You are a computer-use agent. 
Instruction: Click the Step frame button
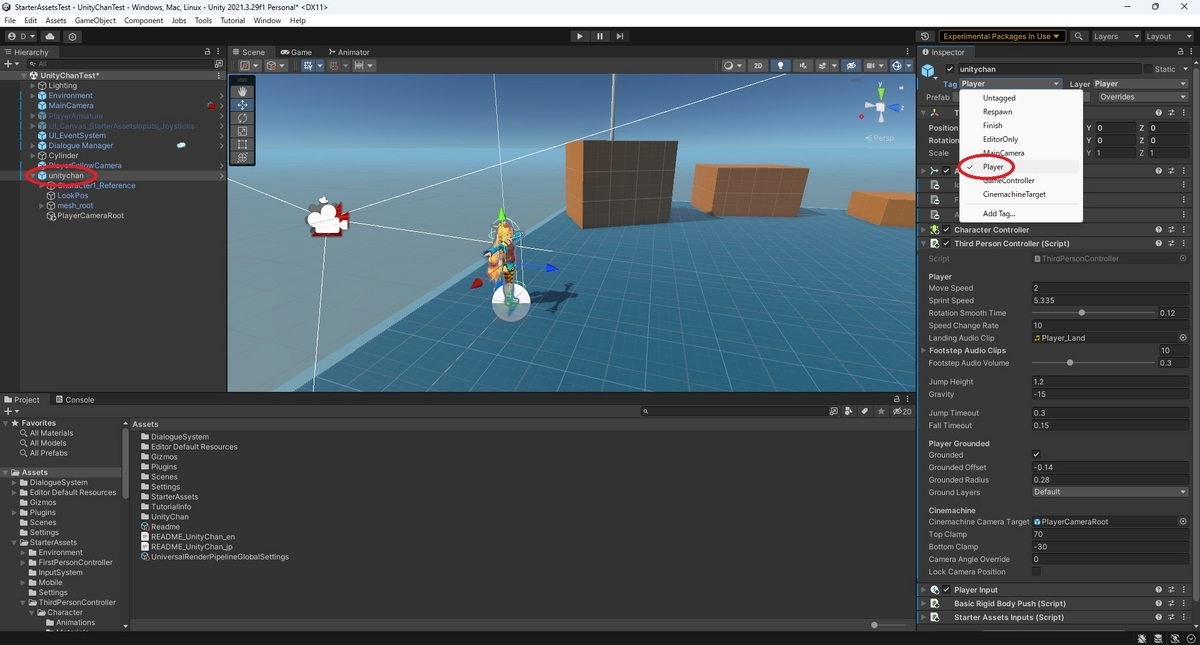click(620, 36)
